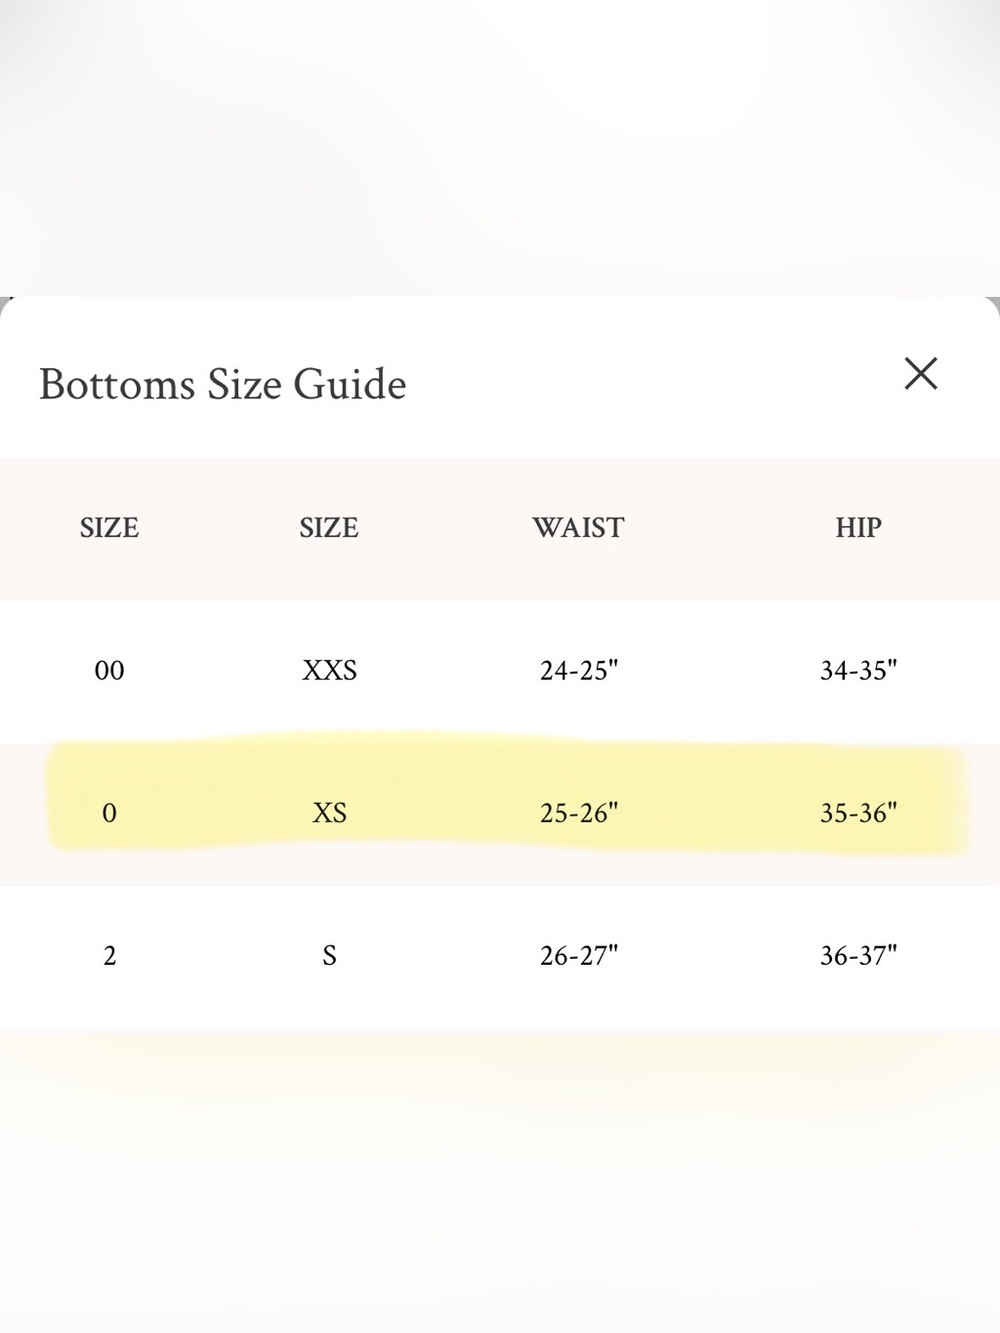Click the 36-37" hip measurement
Screen dimensions: 1000x1333
(x=858, y=957)
